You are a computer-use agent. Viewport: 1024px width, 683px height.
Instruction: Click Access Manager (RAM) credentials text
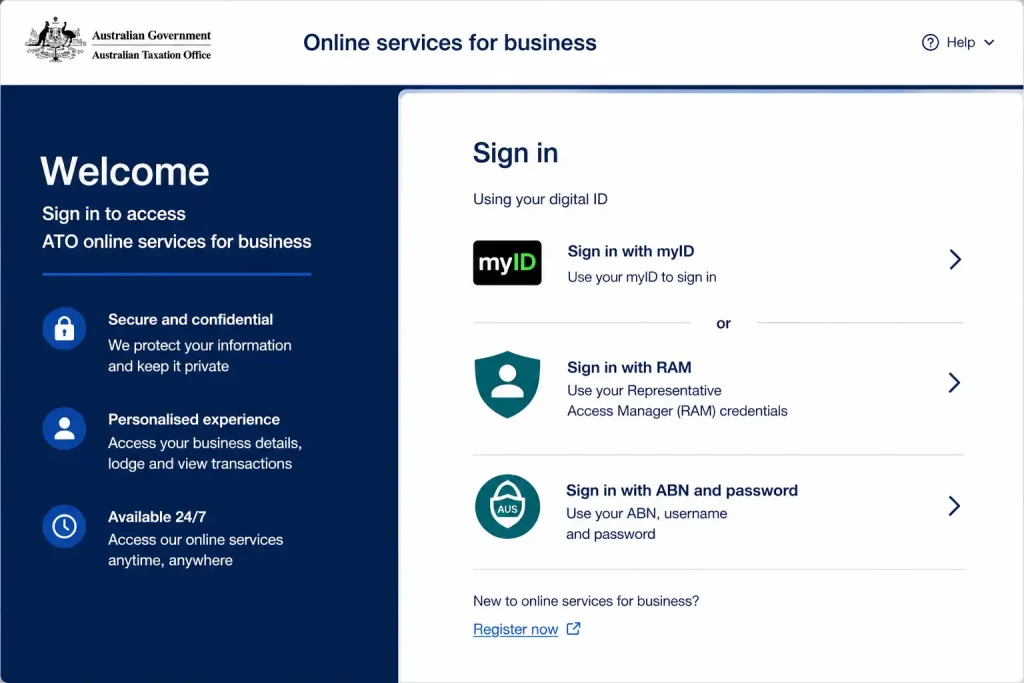[677, 411]
